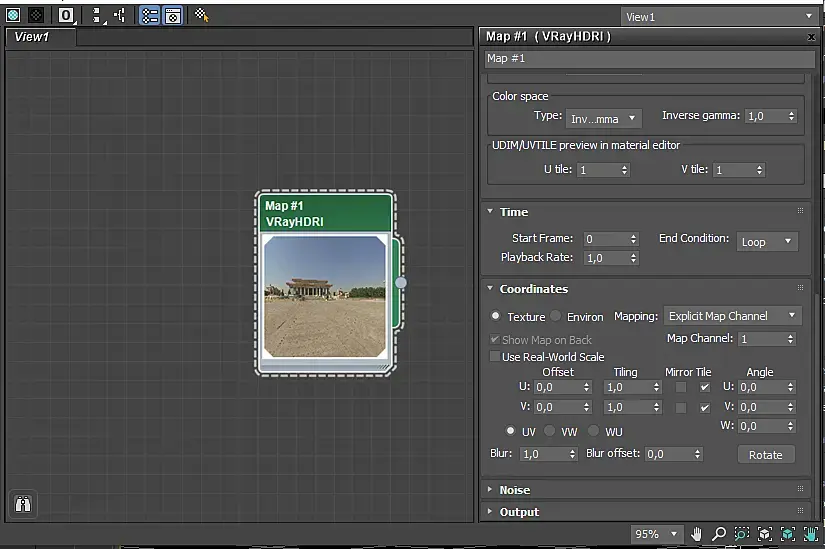Click the Pan hand tool
Screen dimensions: 825x549
tap(697, 535)
